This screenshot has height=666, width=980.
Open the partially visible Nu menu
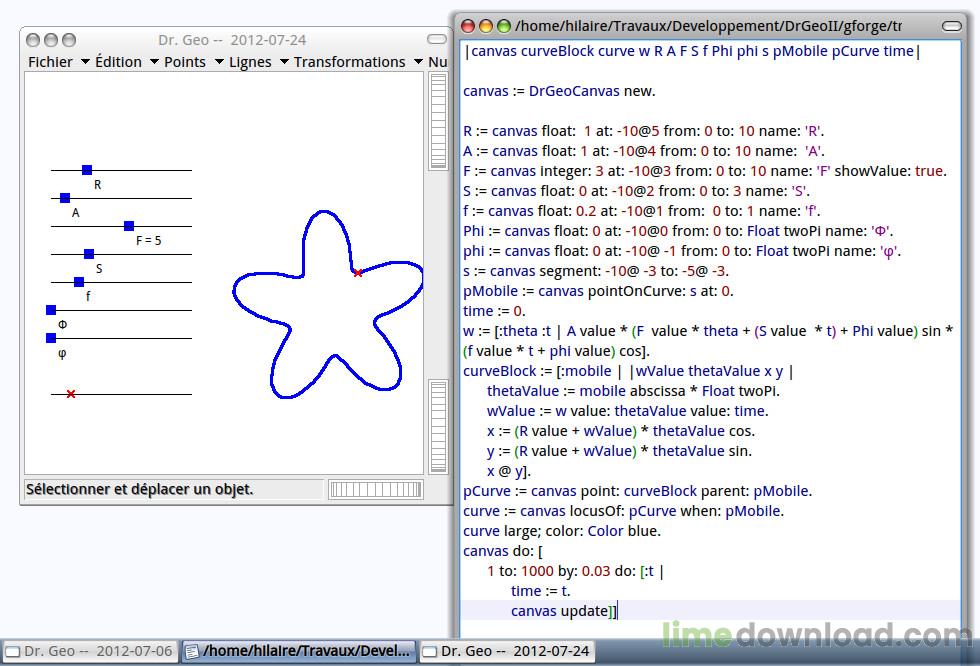point(438,62)
